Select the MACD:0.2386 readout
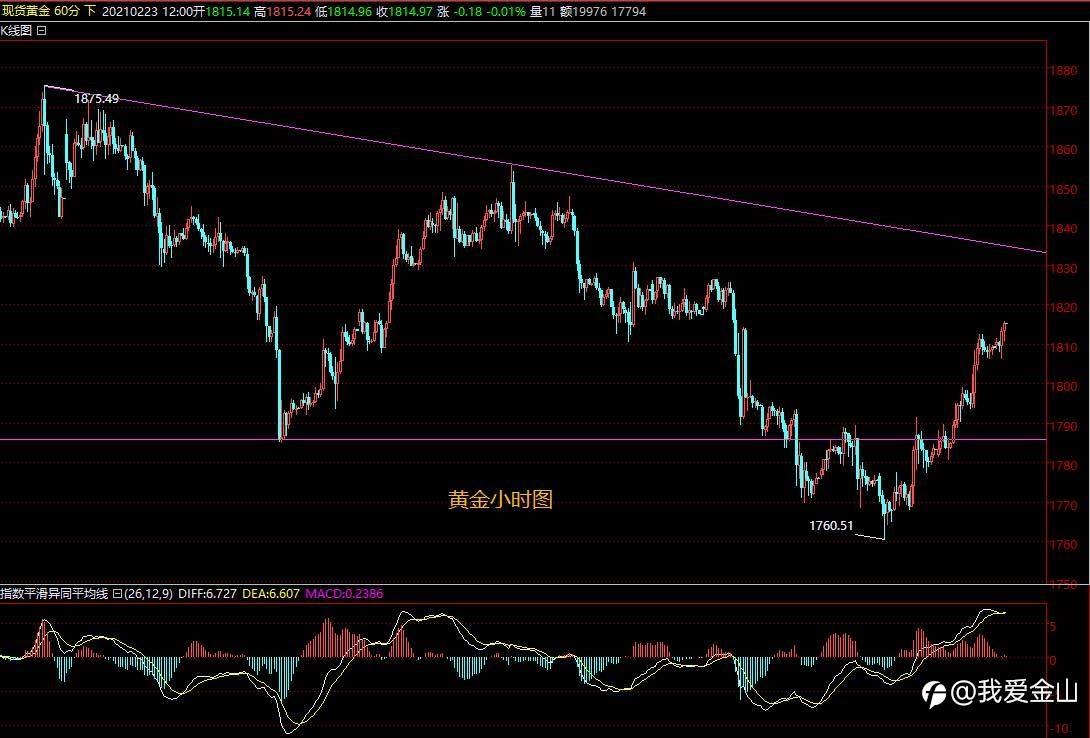The height and width of the screenshot is (738, 1090). click(x=344, y=593)
